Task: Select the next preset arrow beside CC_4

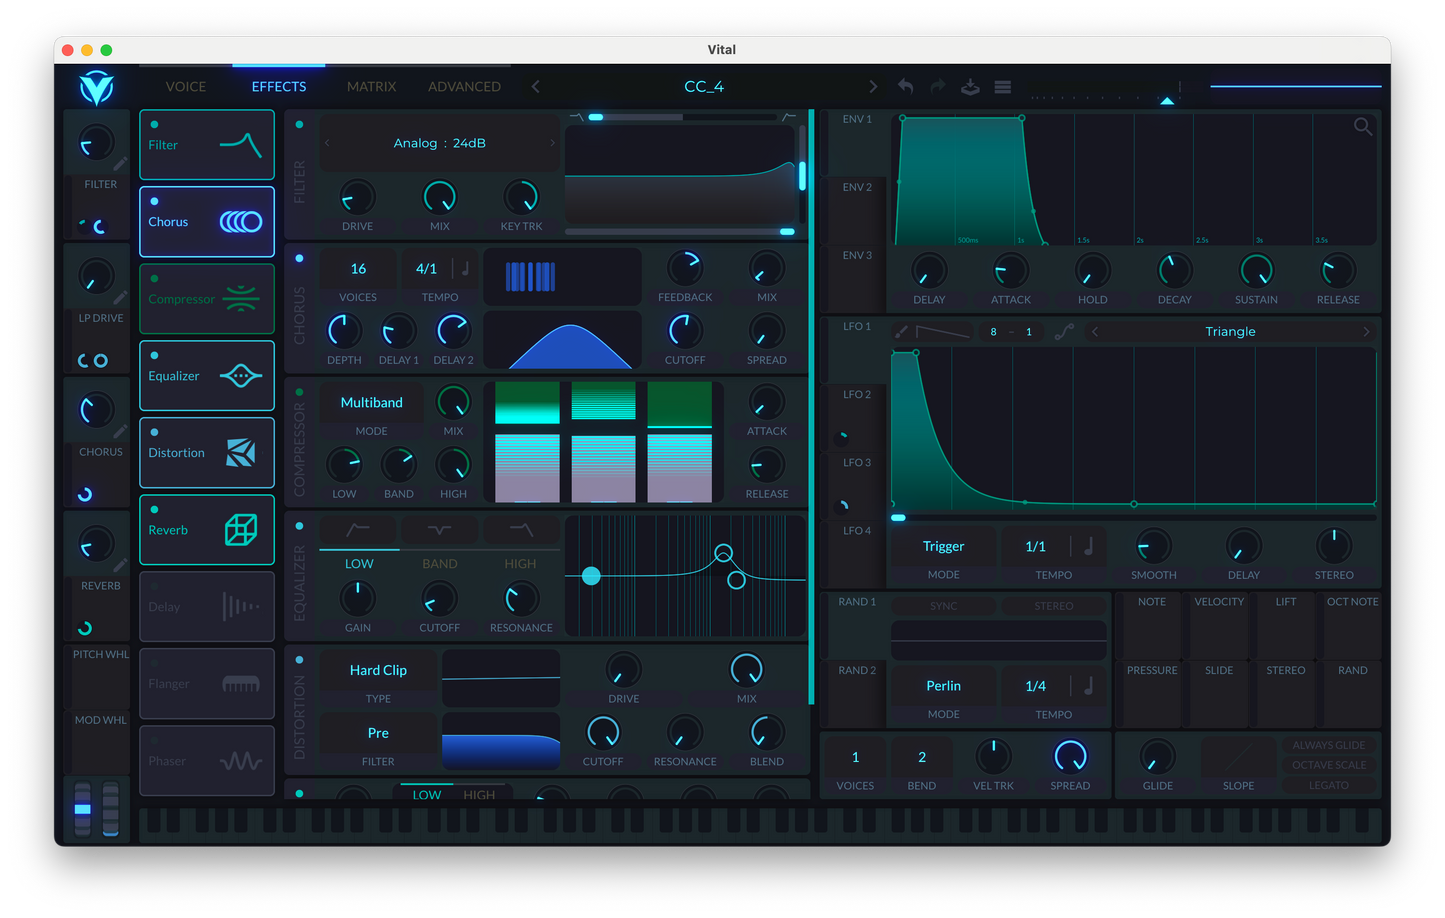Action: click(872, 87)
